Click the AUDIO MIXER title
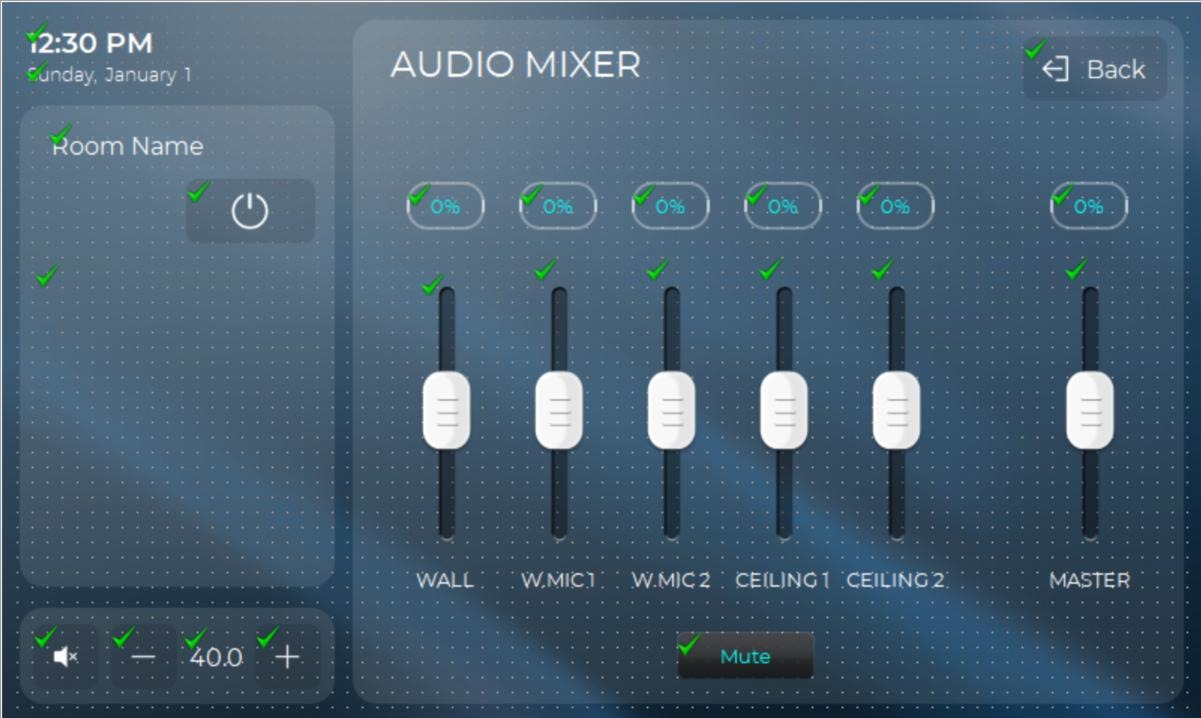Image resolution: width=1201 pixels, height=718 pixels. point(515,65)
